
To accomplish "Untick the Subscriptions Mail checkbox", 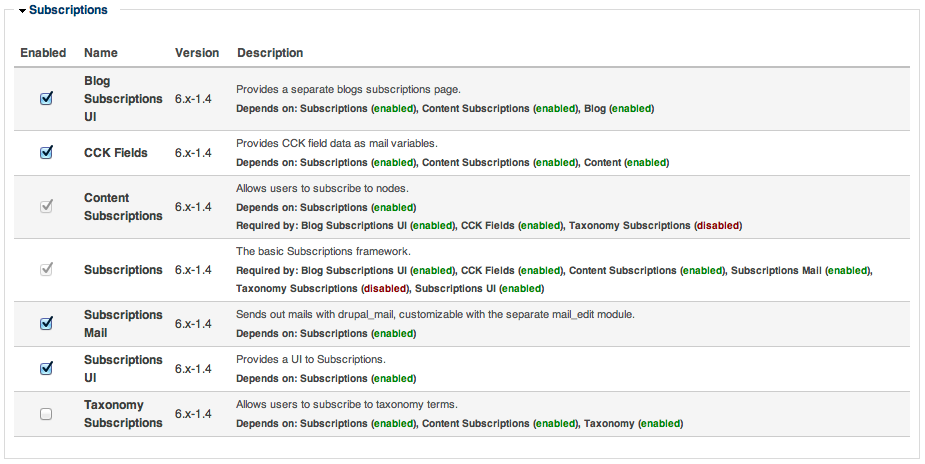I will tap(46, 323).
